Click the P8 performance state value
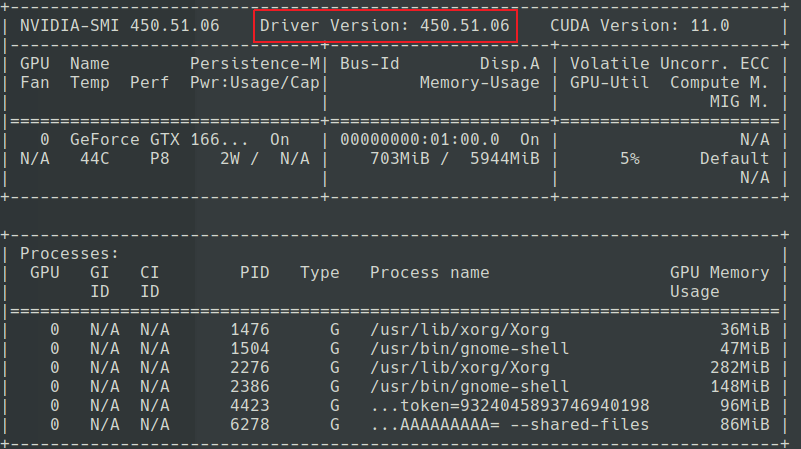 pyautogui.click(x=159, y=159)
